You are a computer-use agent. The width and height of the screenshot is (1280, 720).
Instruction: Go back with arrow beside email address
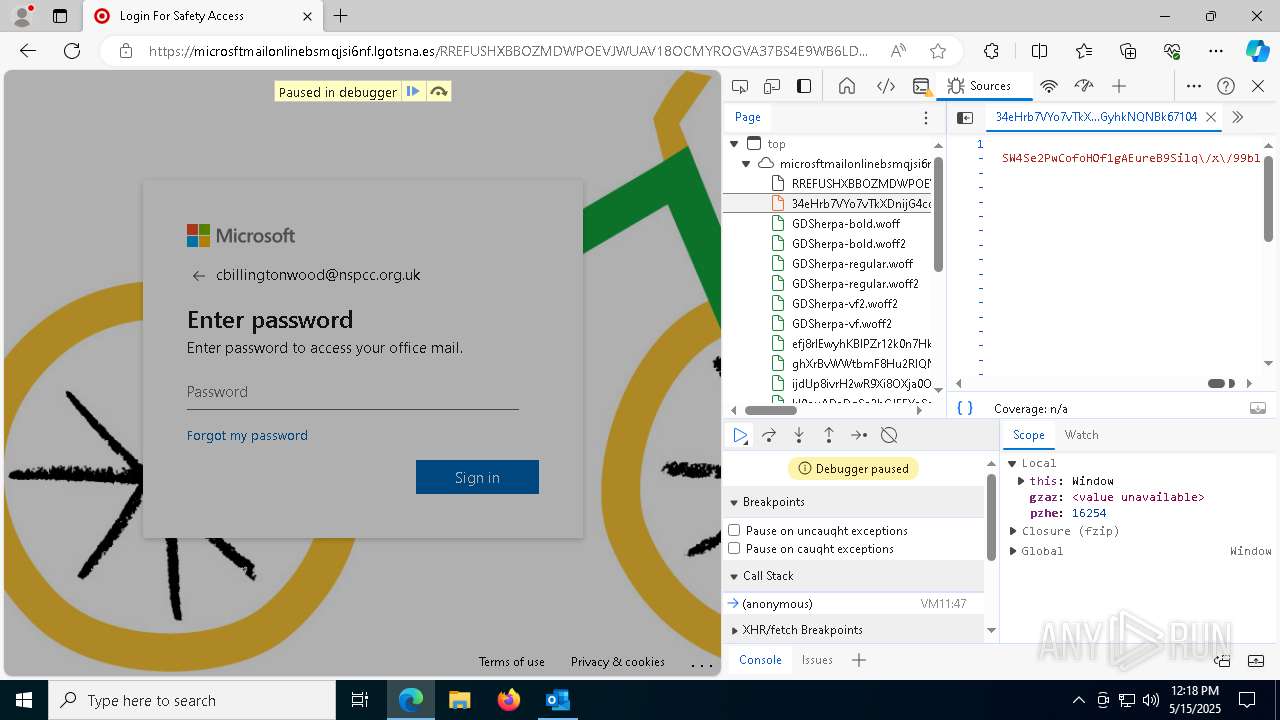point(198,276)
